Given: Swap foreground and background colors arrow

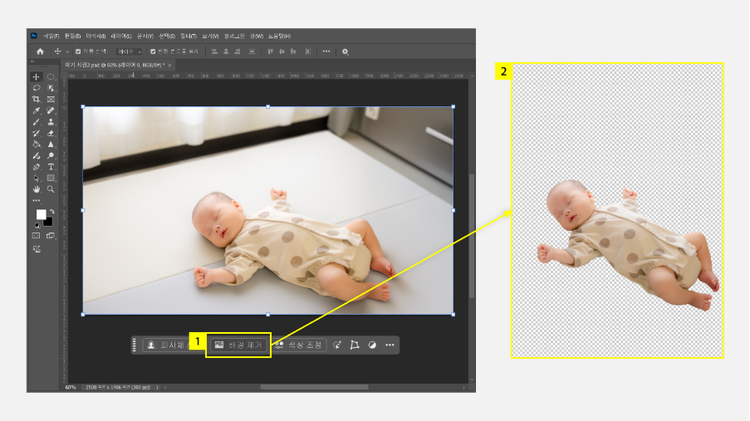Looking at the screenshot, I should pos(52,211).
